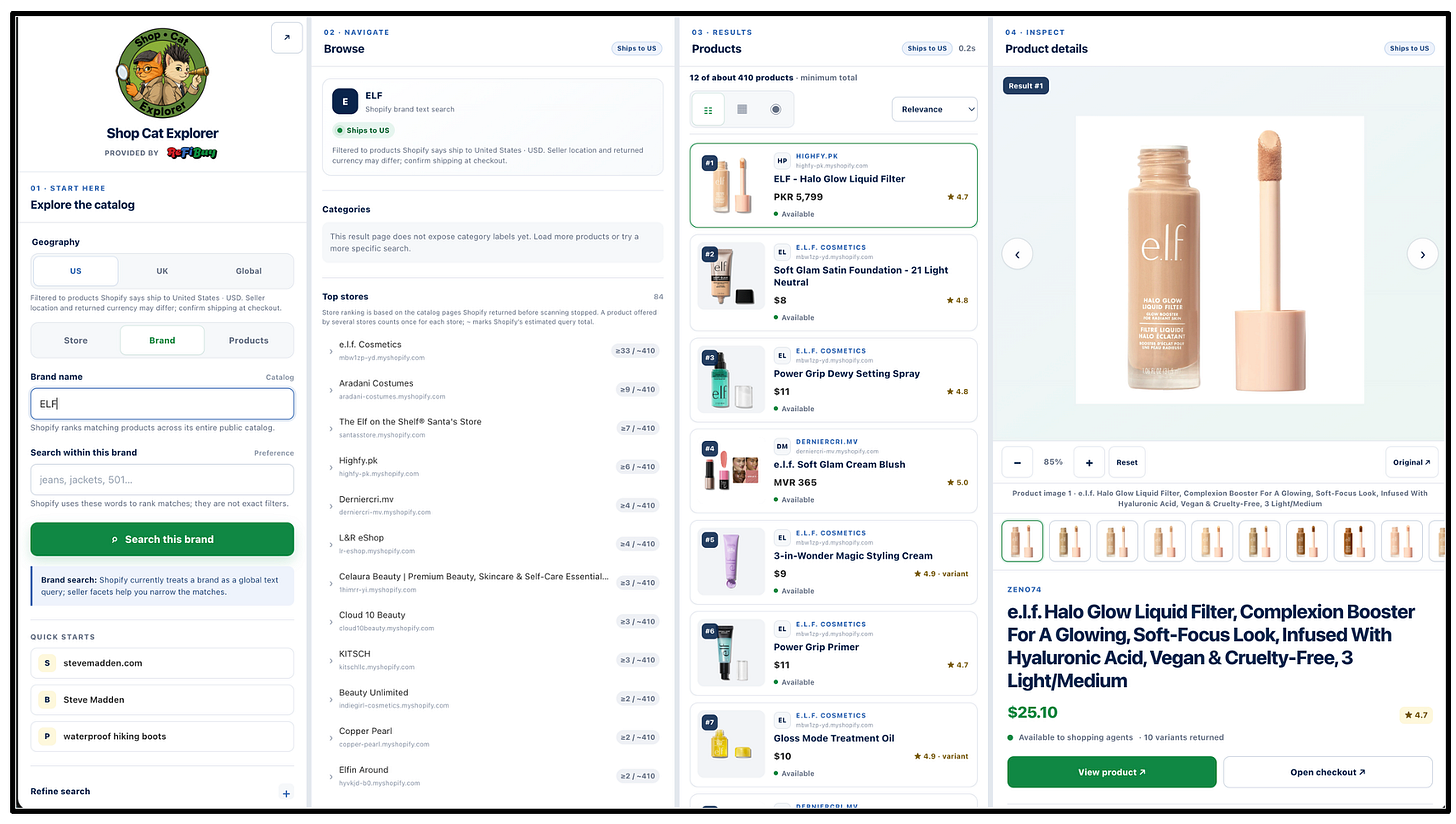Open the Original image link

[1411, 462]
